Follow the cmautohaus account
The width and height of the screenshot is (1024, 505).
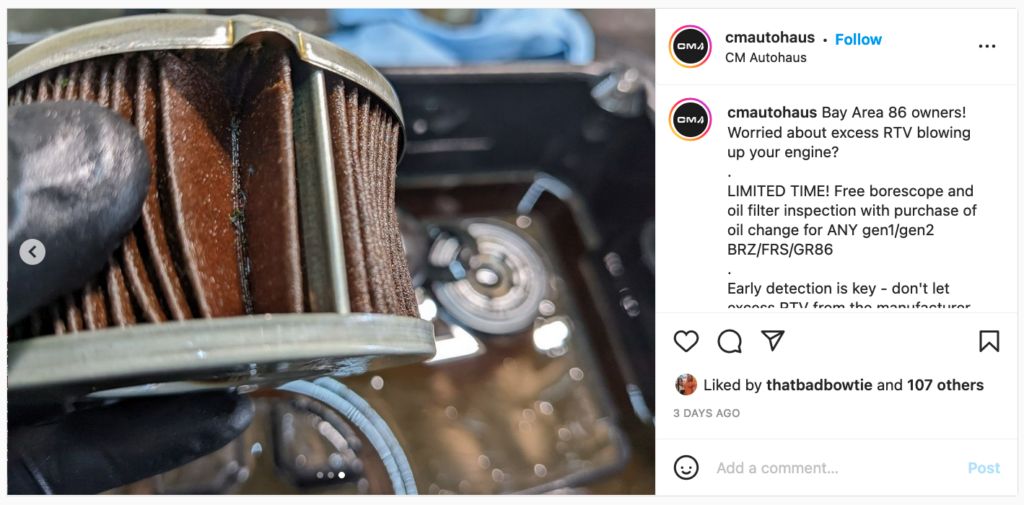858,39
